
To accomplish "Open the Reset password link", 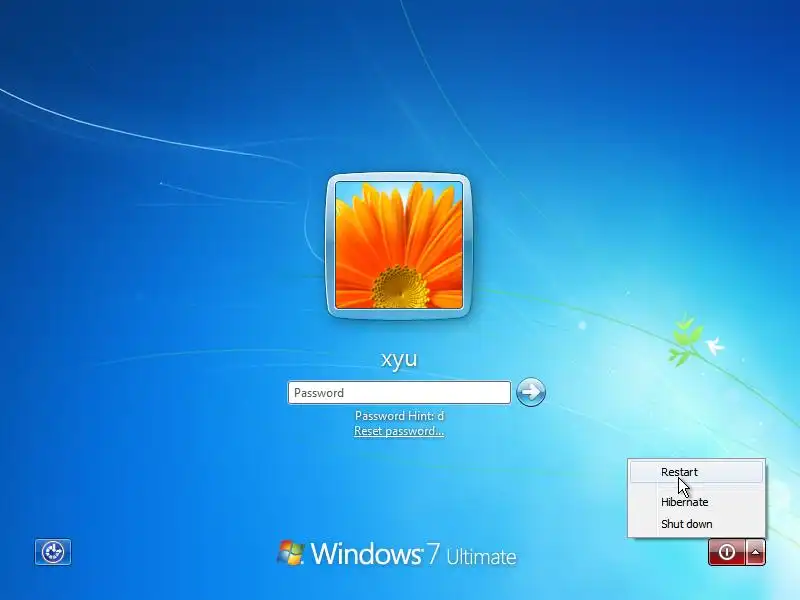I will 399,431.
